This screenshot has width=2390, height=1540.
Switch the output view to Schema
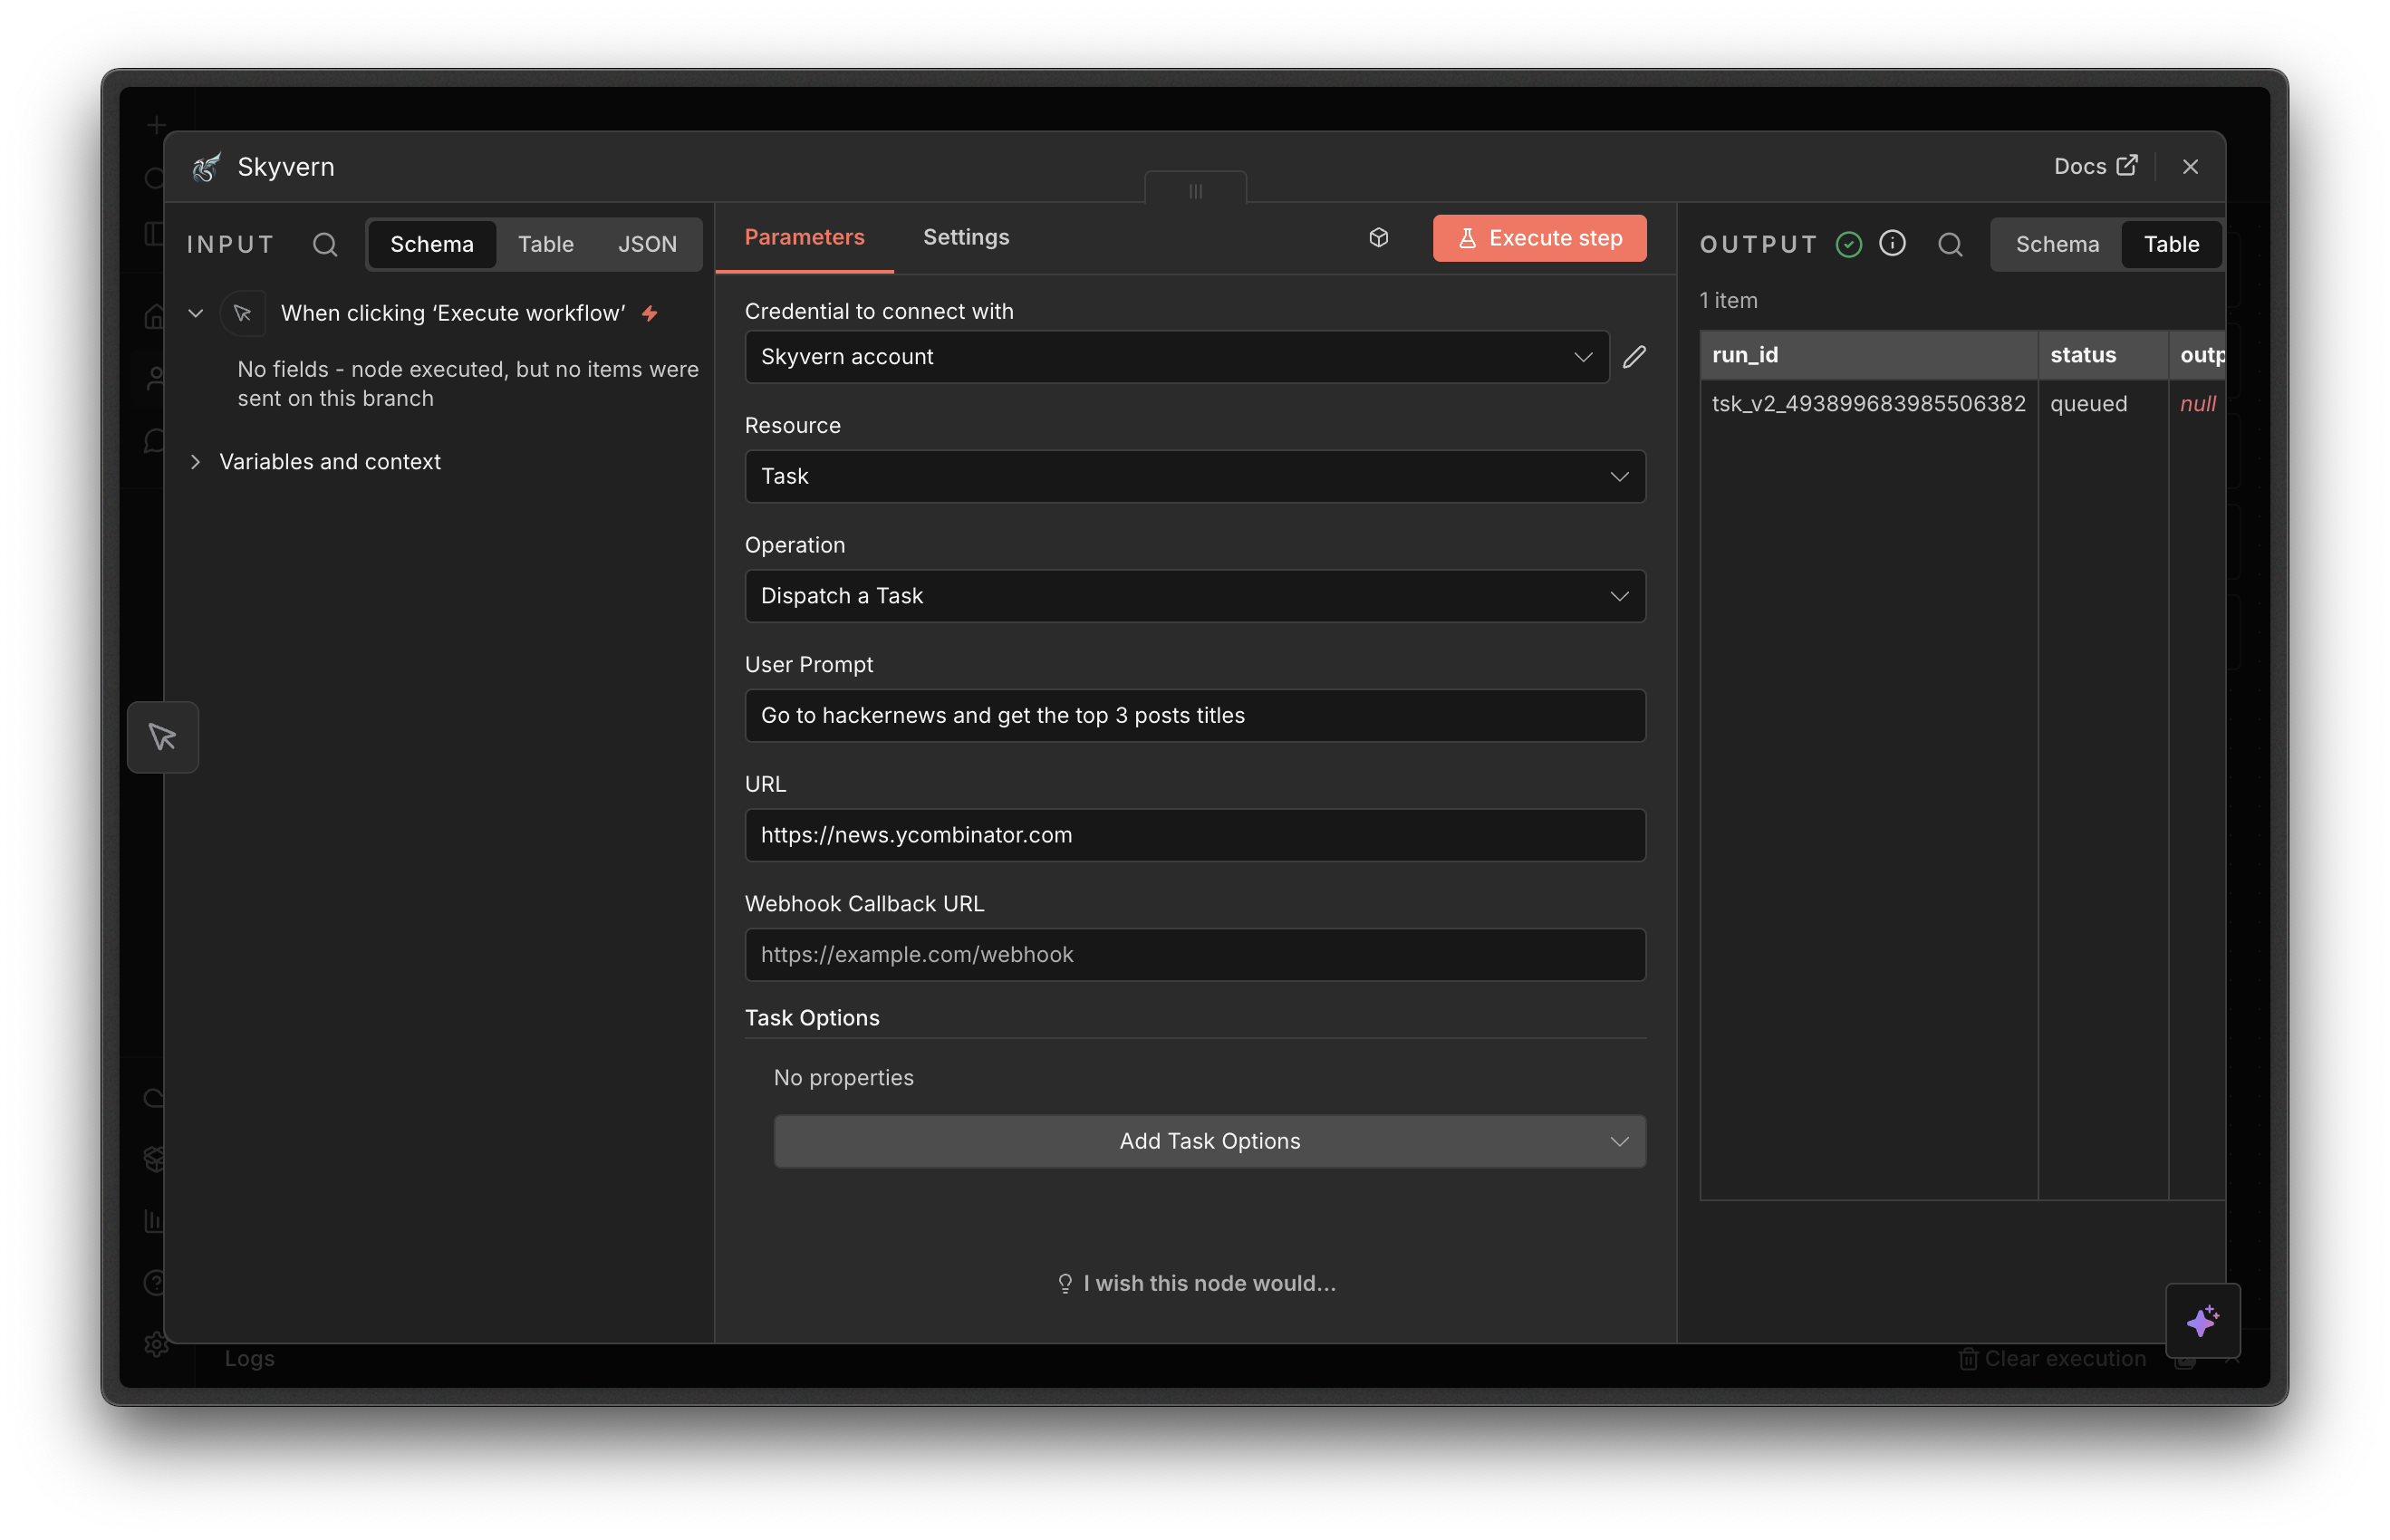click(2055, 244)
